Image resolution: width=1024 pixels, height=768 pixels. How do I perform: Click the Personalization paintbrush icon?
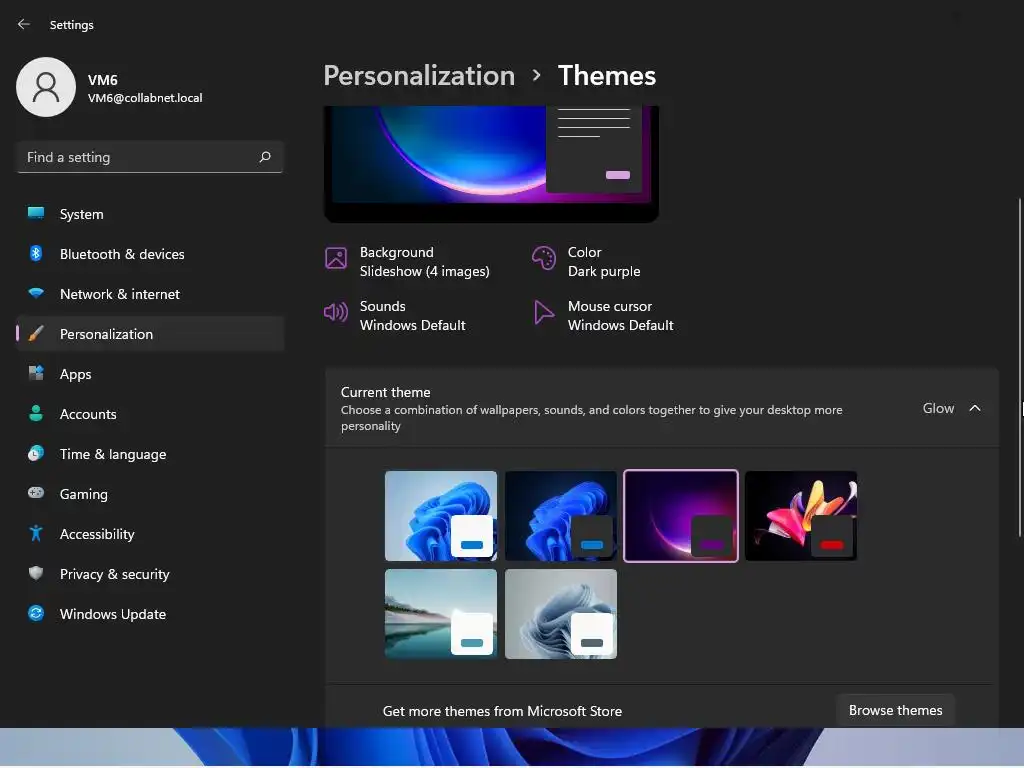[36, 334]
